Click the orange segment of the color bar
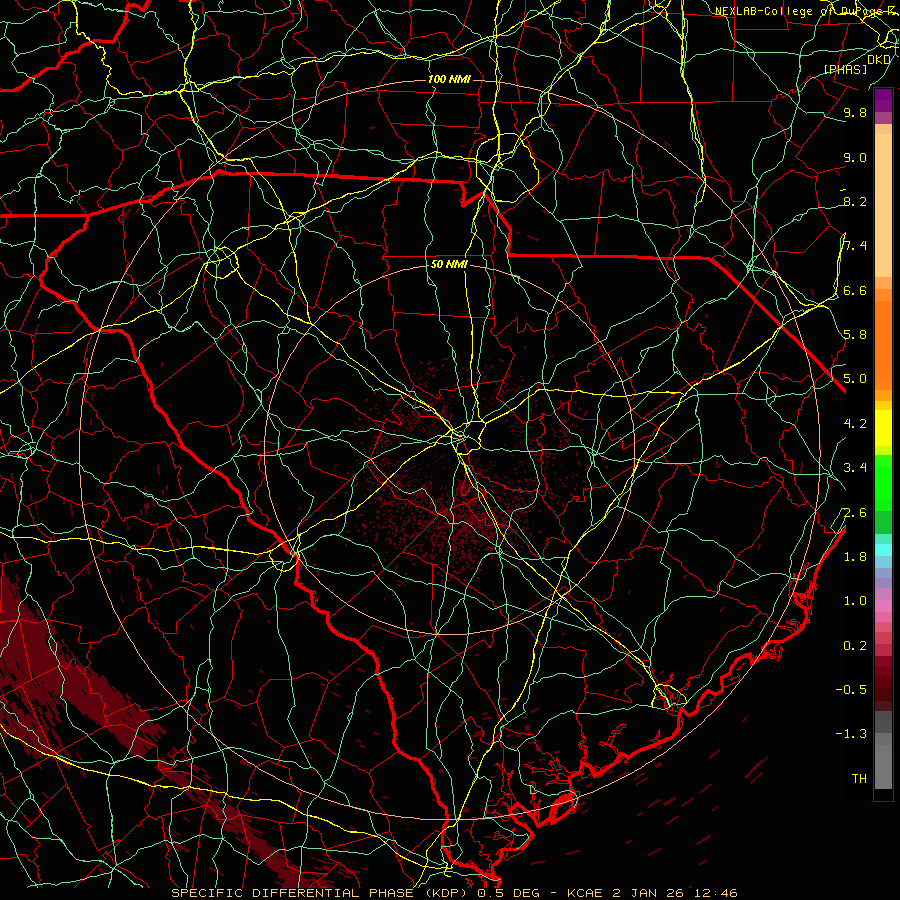900x900 pixels. [x=883, y=345]
